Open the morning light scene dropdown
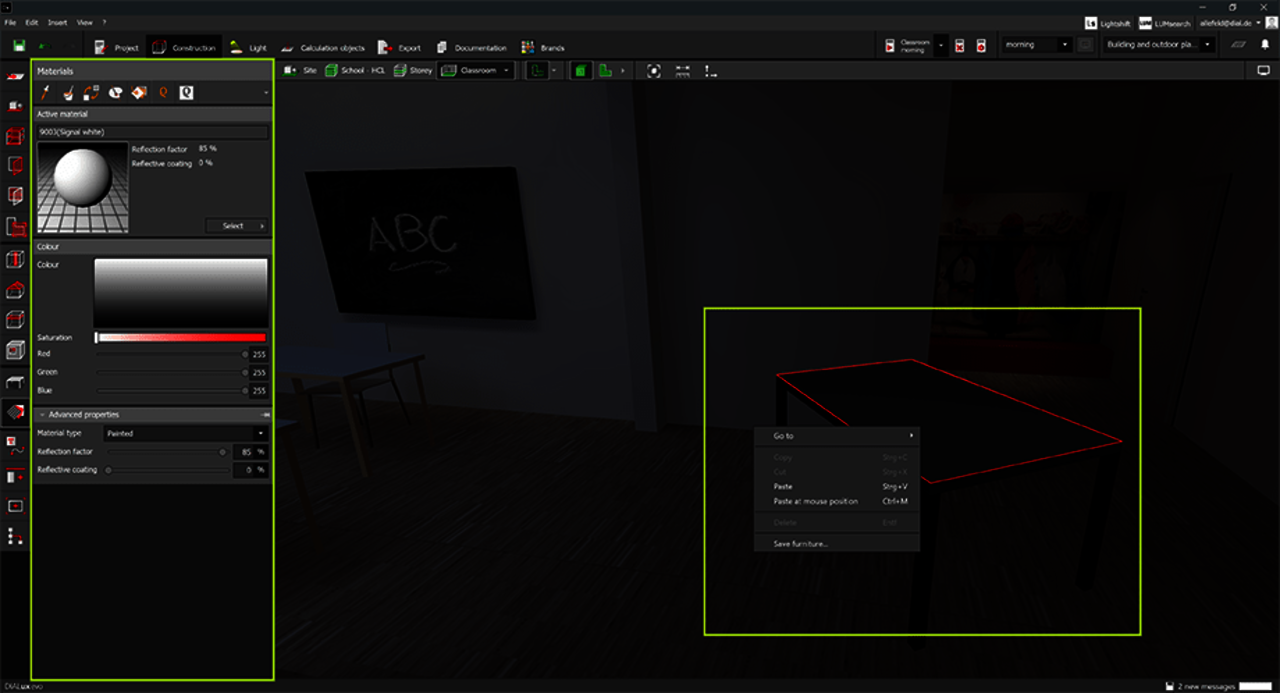This screenshot has height=693, width=1280. tap(1036, 45)
